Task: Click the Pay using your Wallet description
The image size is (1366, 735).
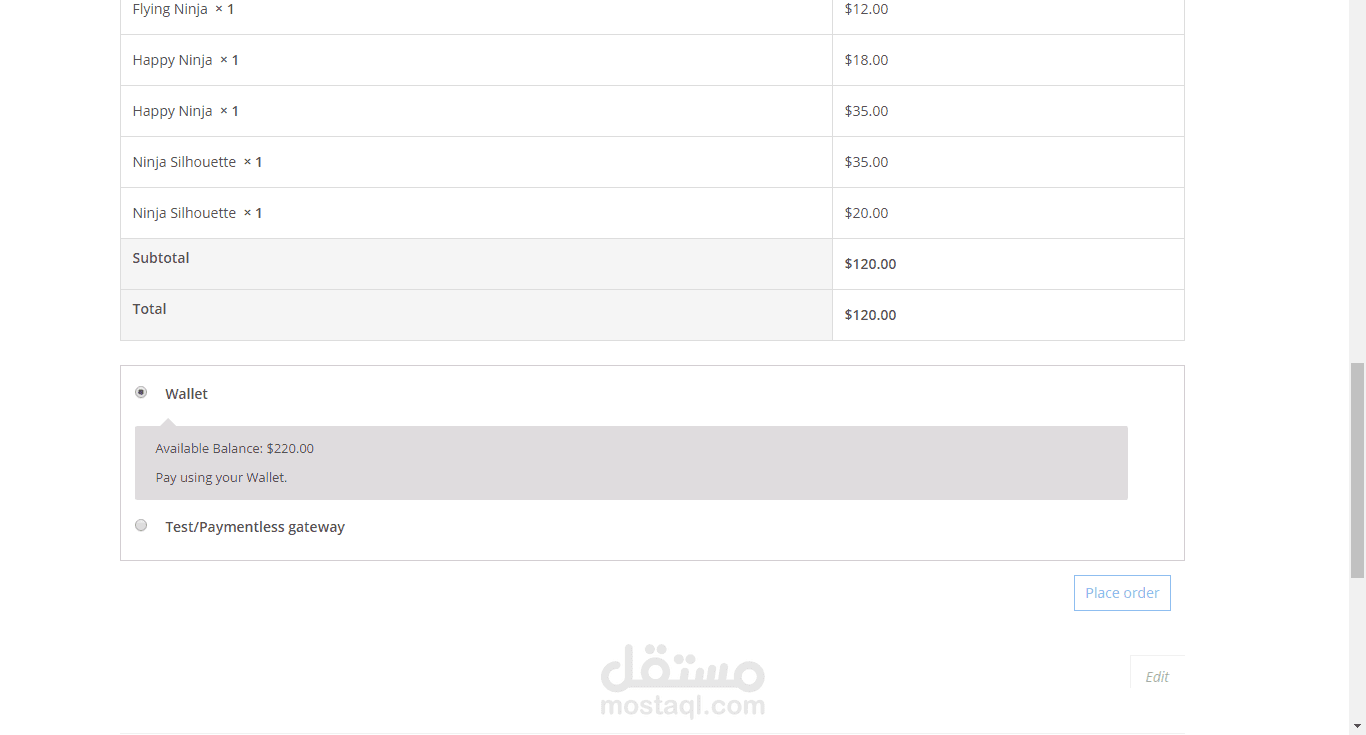Action: tap(221, 478)
